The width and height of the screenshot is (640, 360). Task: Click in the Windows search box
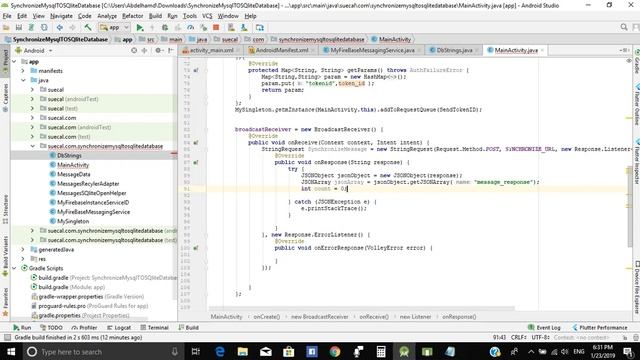(x=102, y=351)
